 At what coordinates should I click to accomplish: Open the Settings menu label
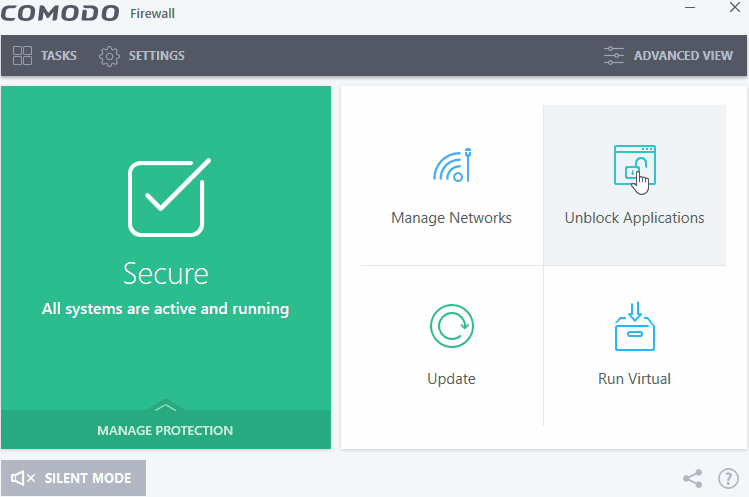click(x=156, y=56)
